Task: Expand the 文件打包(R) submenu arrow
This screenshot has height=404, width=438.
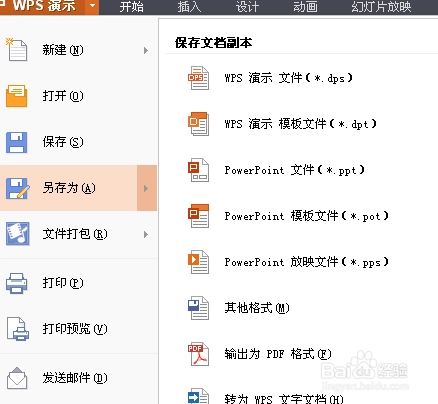Action: point(146,234)
